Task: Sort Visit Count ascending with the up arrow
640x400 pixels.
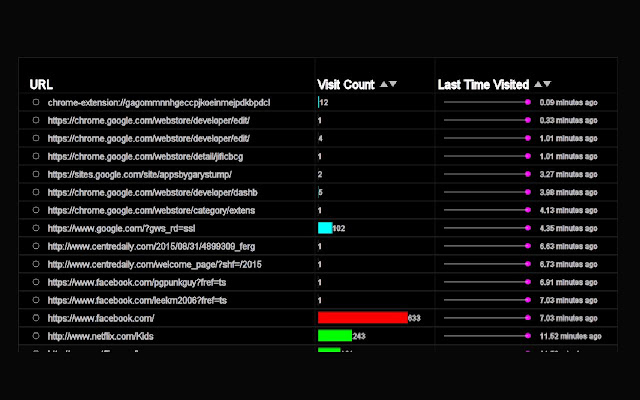Action: pos(384,84)
